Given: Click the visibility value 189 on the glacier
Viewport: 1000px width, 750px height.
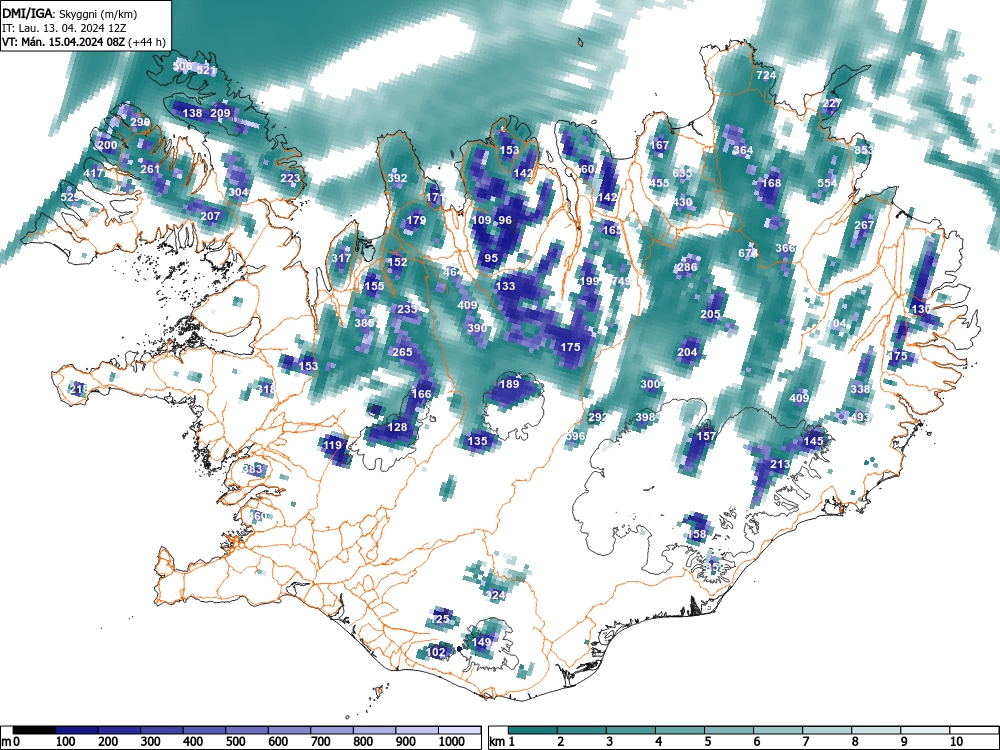Looking at the screenshot, I should 509,385.
